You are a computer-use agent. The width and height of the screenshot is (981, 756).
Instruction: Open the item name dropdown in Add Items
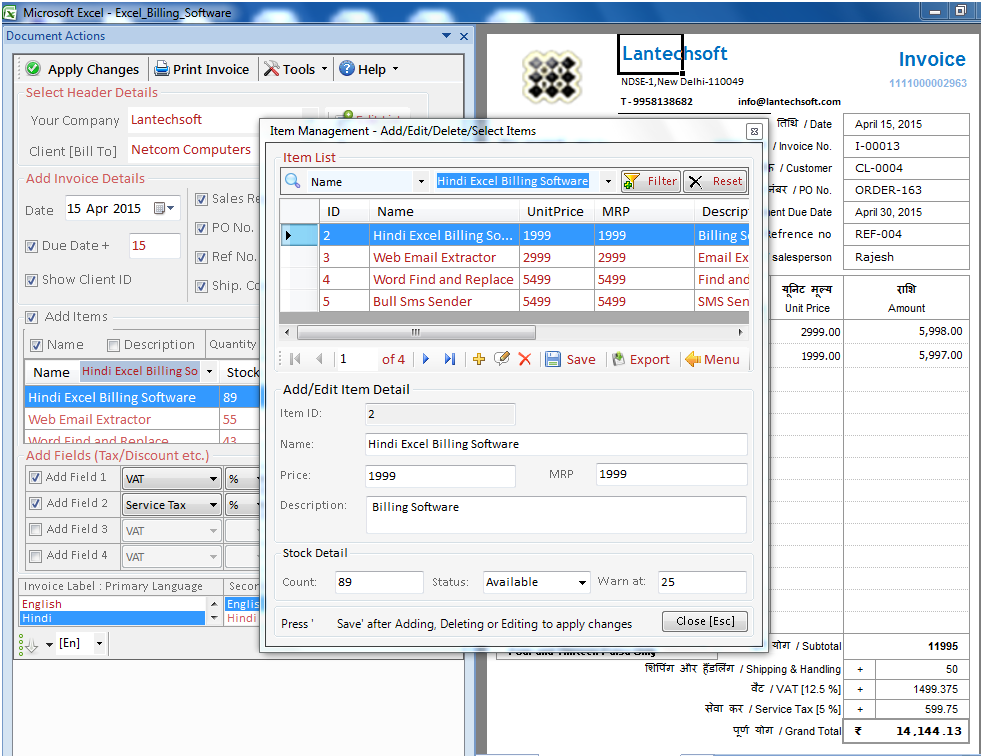point(209,371)
